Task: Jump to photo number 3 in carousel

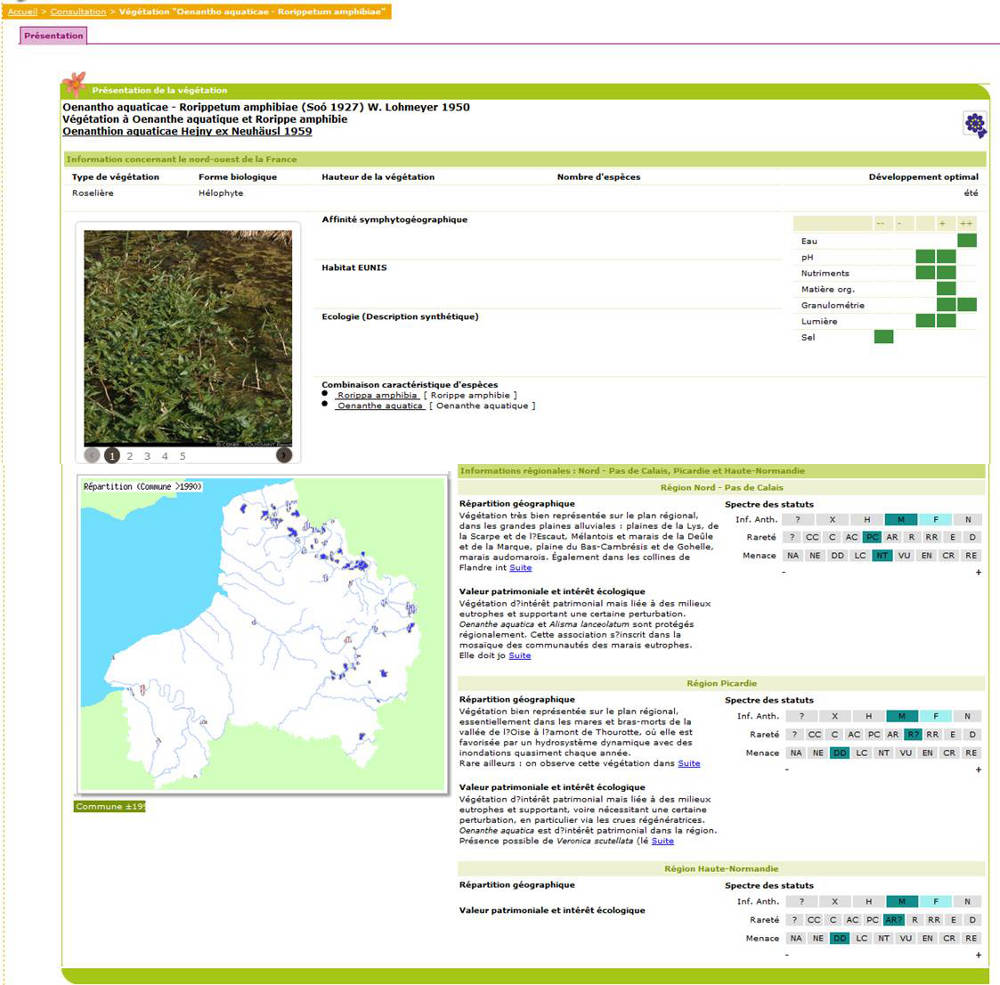Action: tap(147, 456)
